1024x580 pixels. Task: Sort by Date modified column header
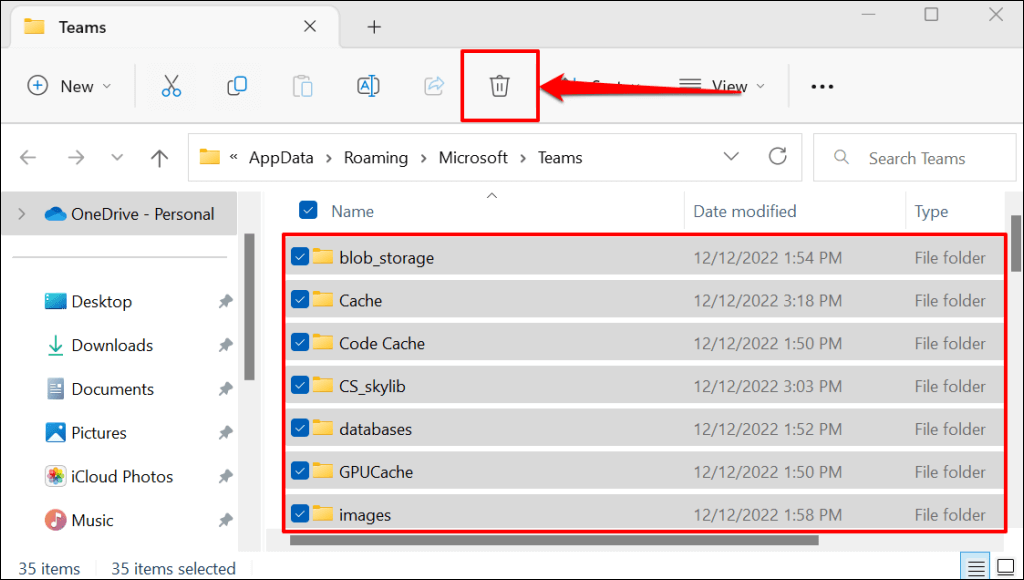[745, 211]
